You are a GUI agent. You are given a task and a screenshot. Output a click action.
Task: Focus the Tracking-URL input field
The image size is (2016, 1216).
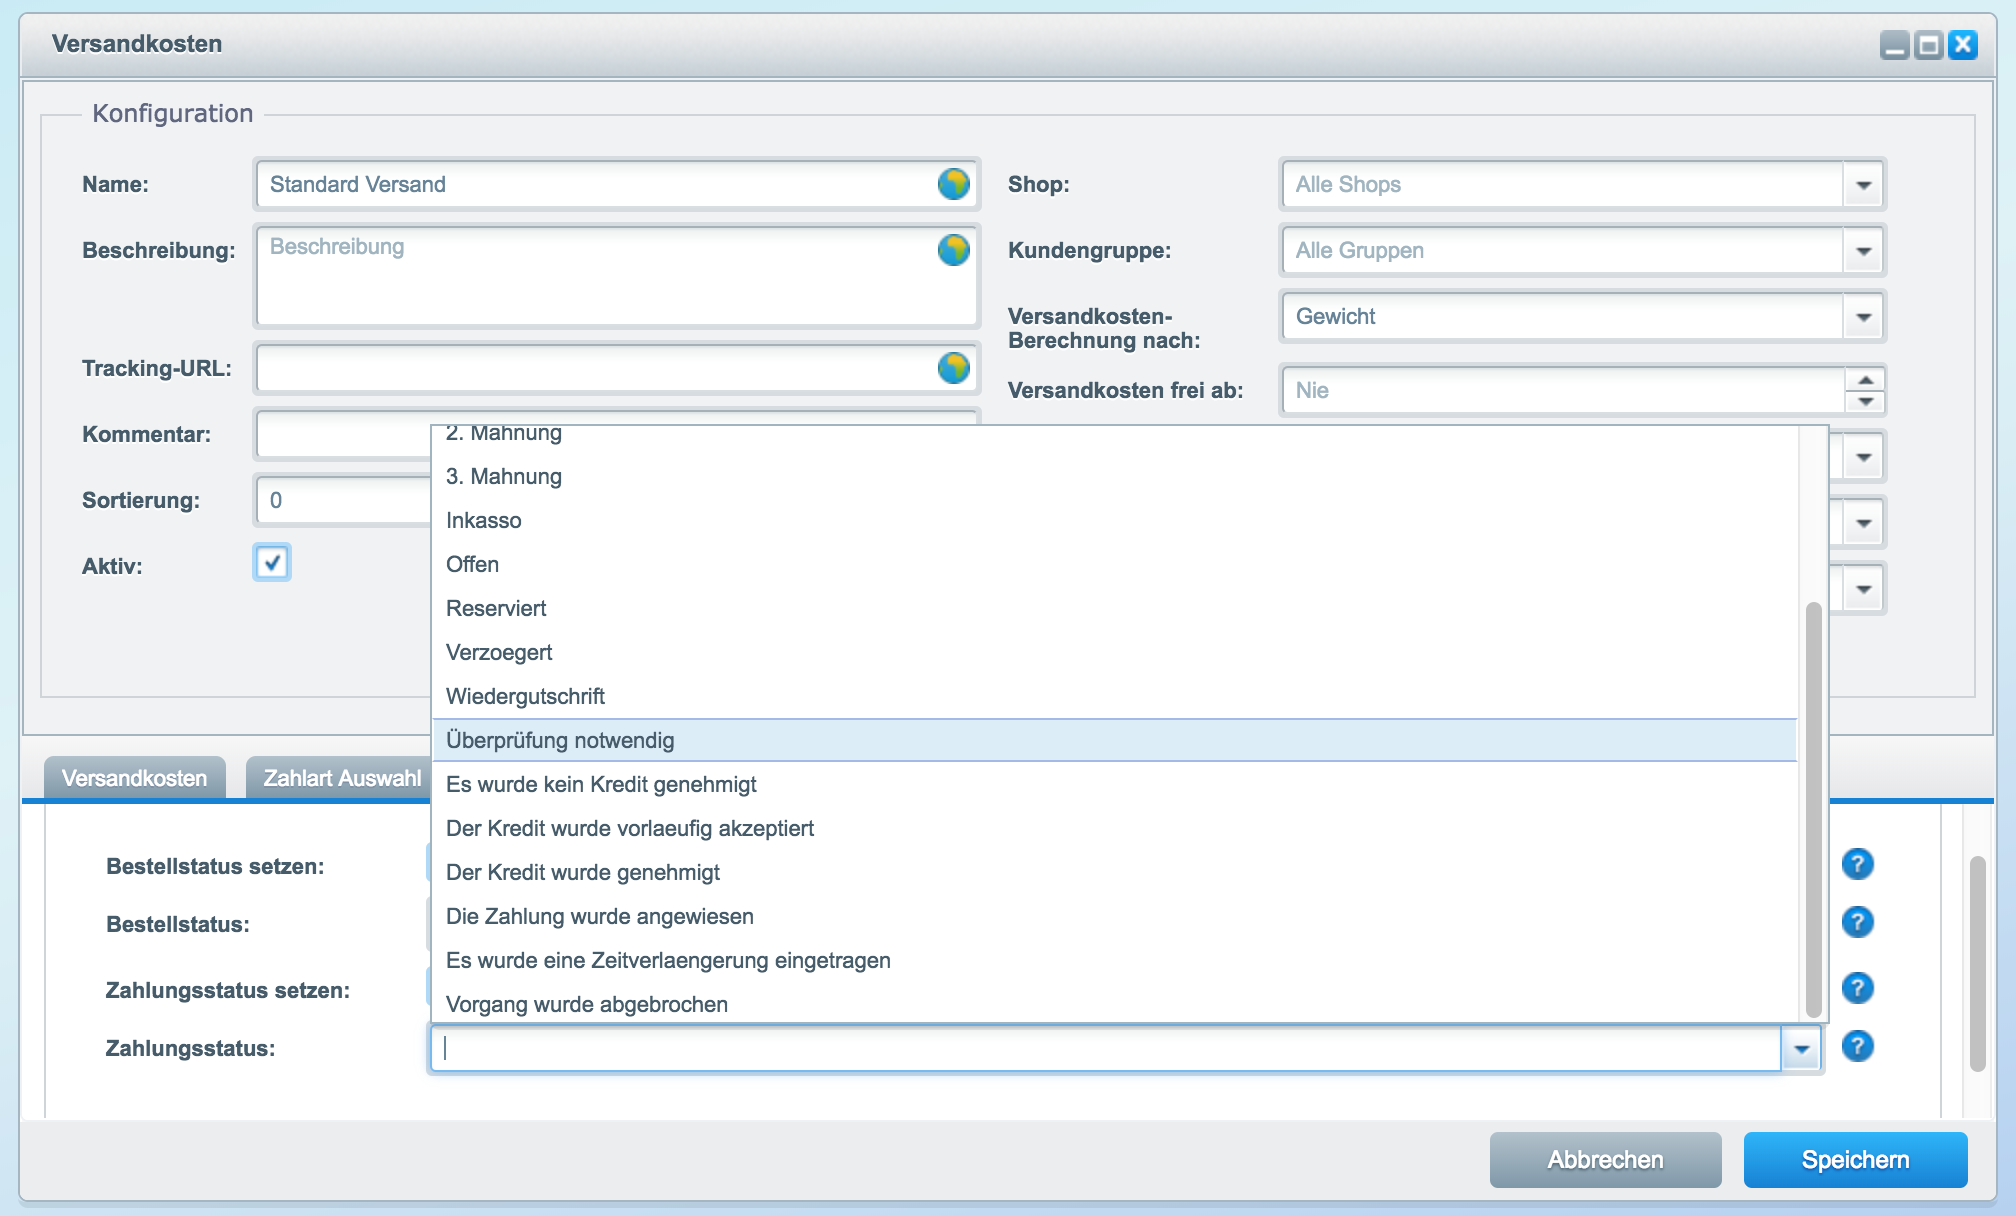[x=616, y=368]
